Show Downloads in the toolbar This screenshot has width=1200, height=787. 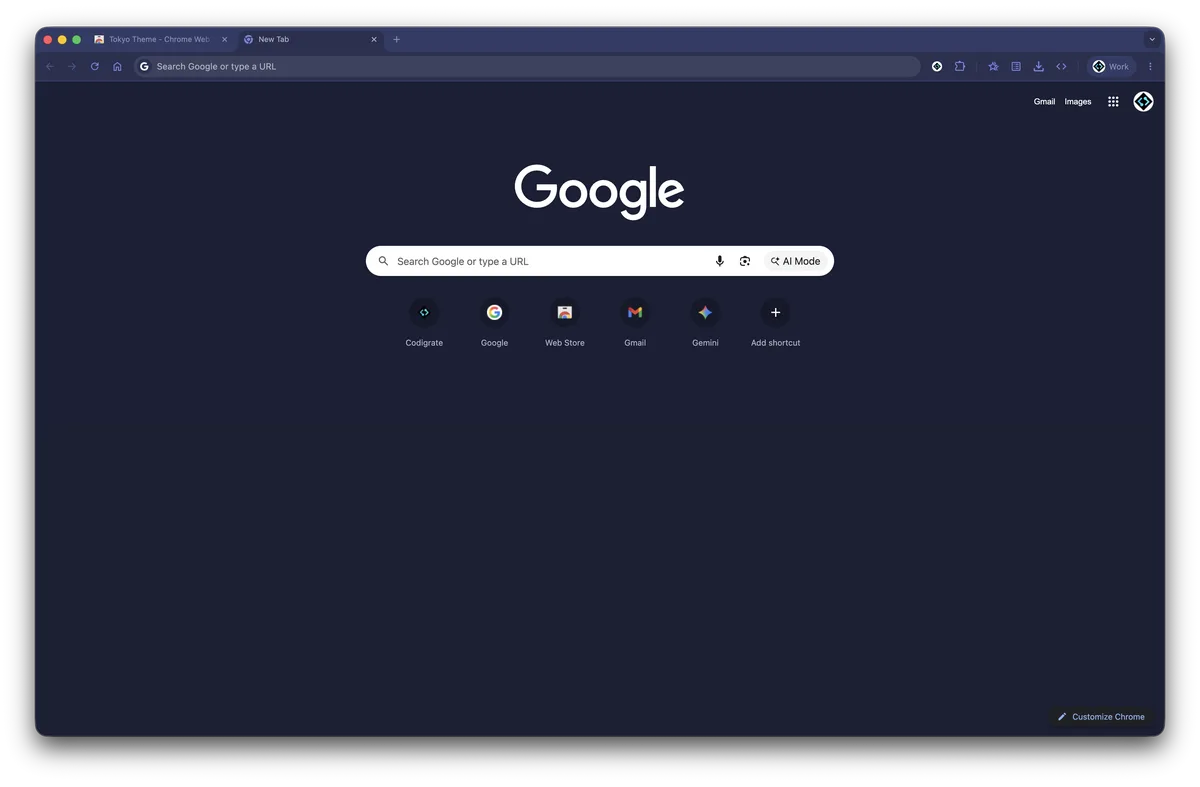point(1038,67)
